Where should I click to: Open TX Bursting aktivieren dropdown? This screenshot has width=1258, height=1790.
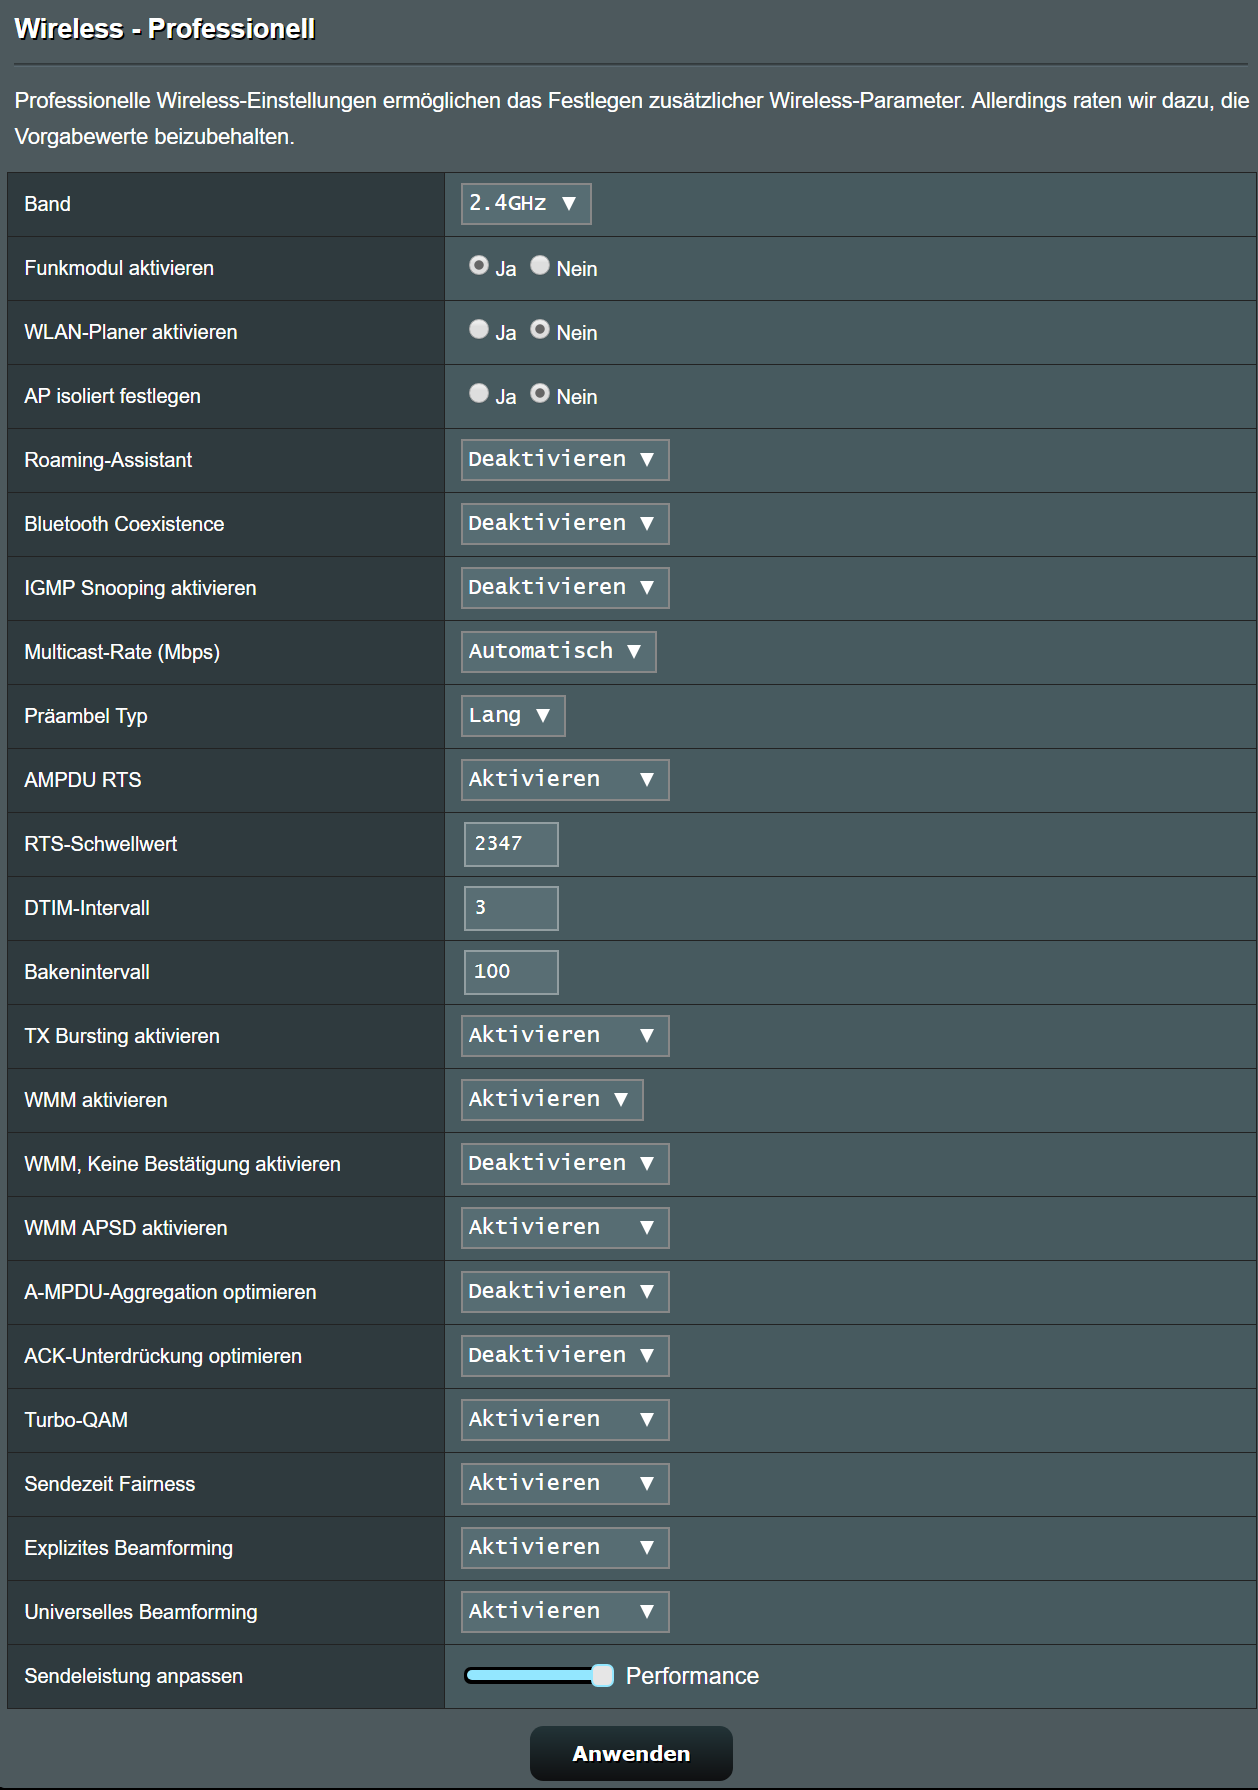coord(564,1036)
